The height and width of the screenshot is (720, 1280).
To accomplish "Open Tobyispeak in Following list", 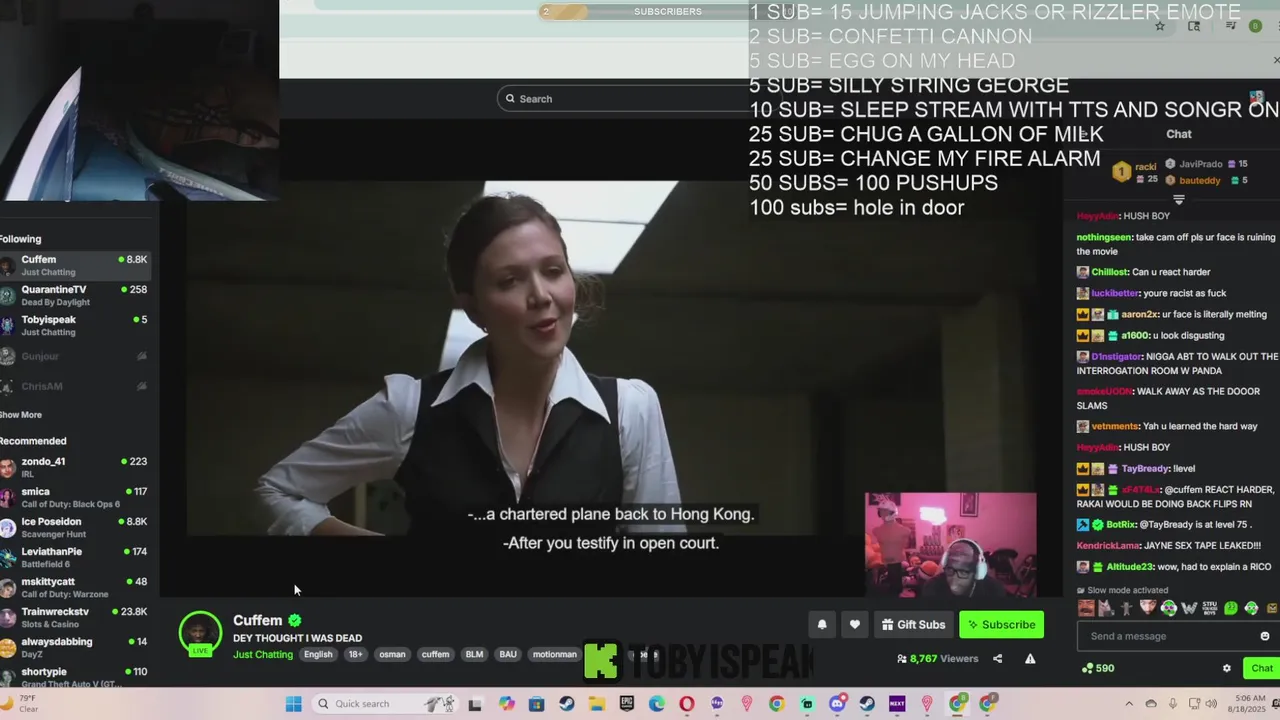I will tap(75, 325).
